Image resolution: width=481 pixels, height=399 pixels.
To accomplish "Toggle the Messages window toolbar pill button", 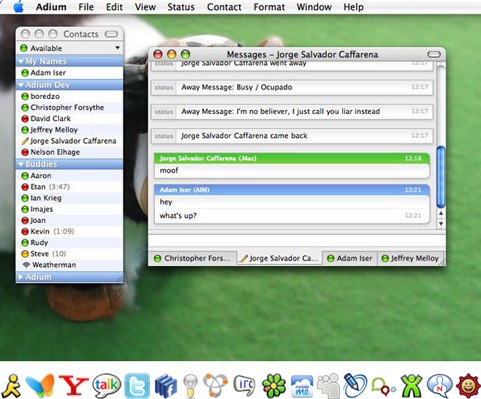I will [434, 54].
